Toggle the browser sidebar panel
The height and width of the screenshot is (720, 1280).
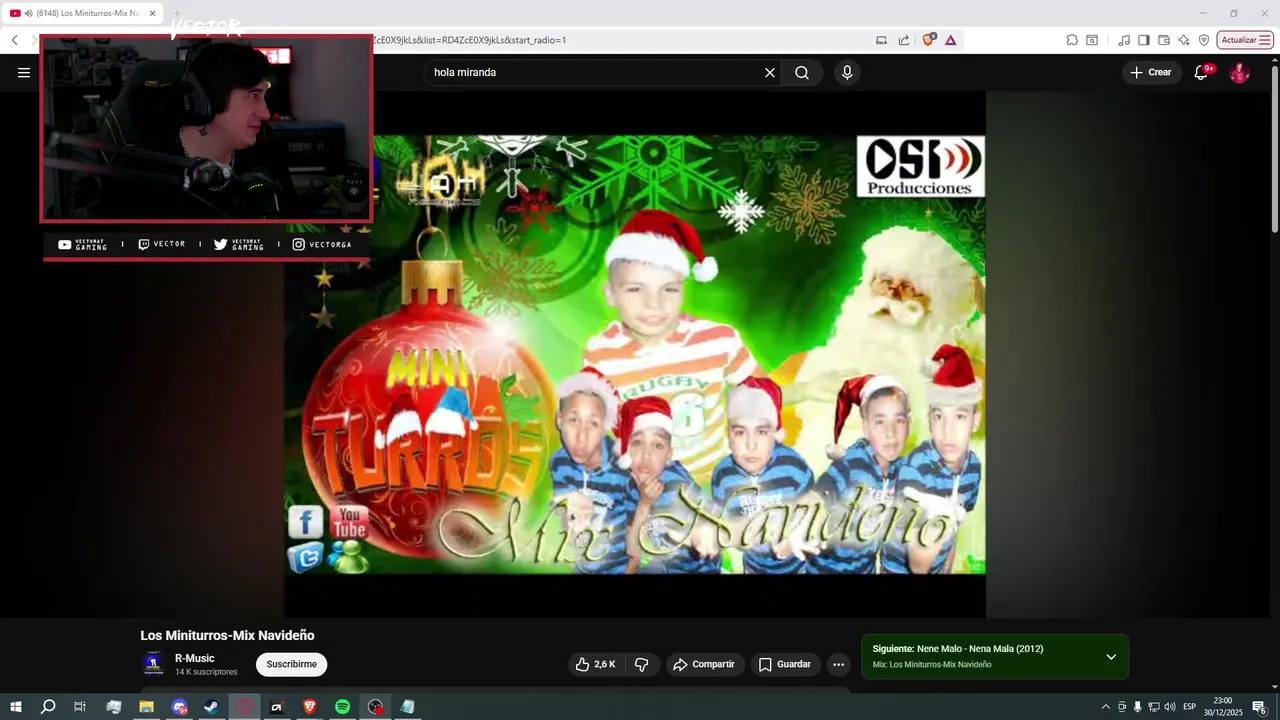click(x=1144, y=40)
